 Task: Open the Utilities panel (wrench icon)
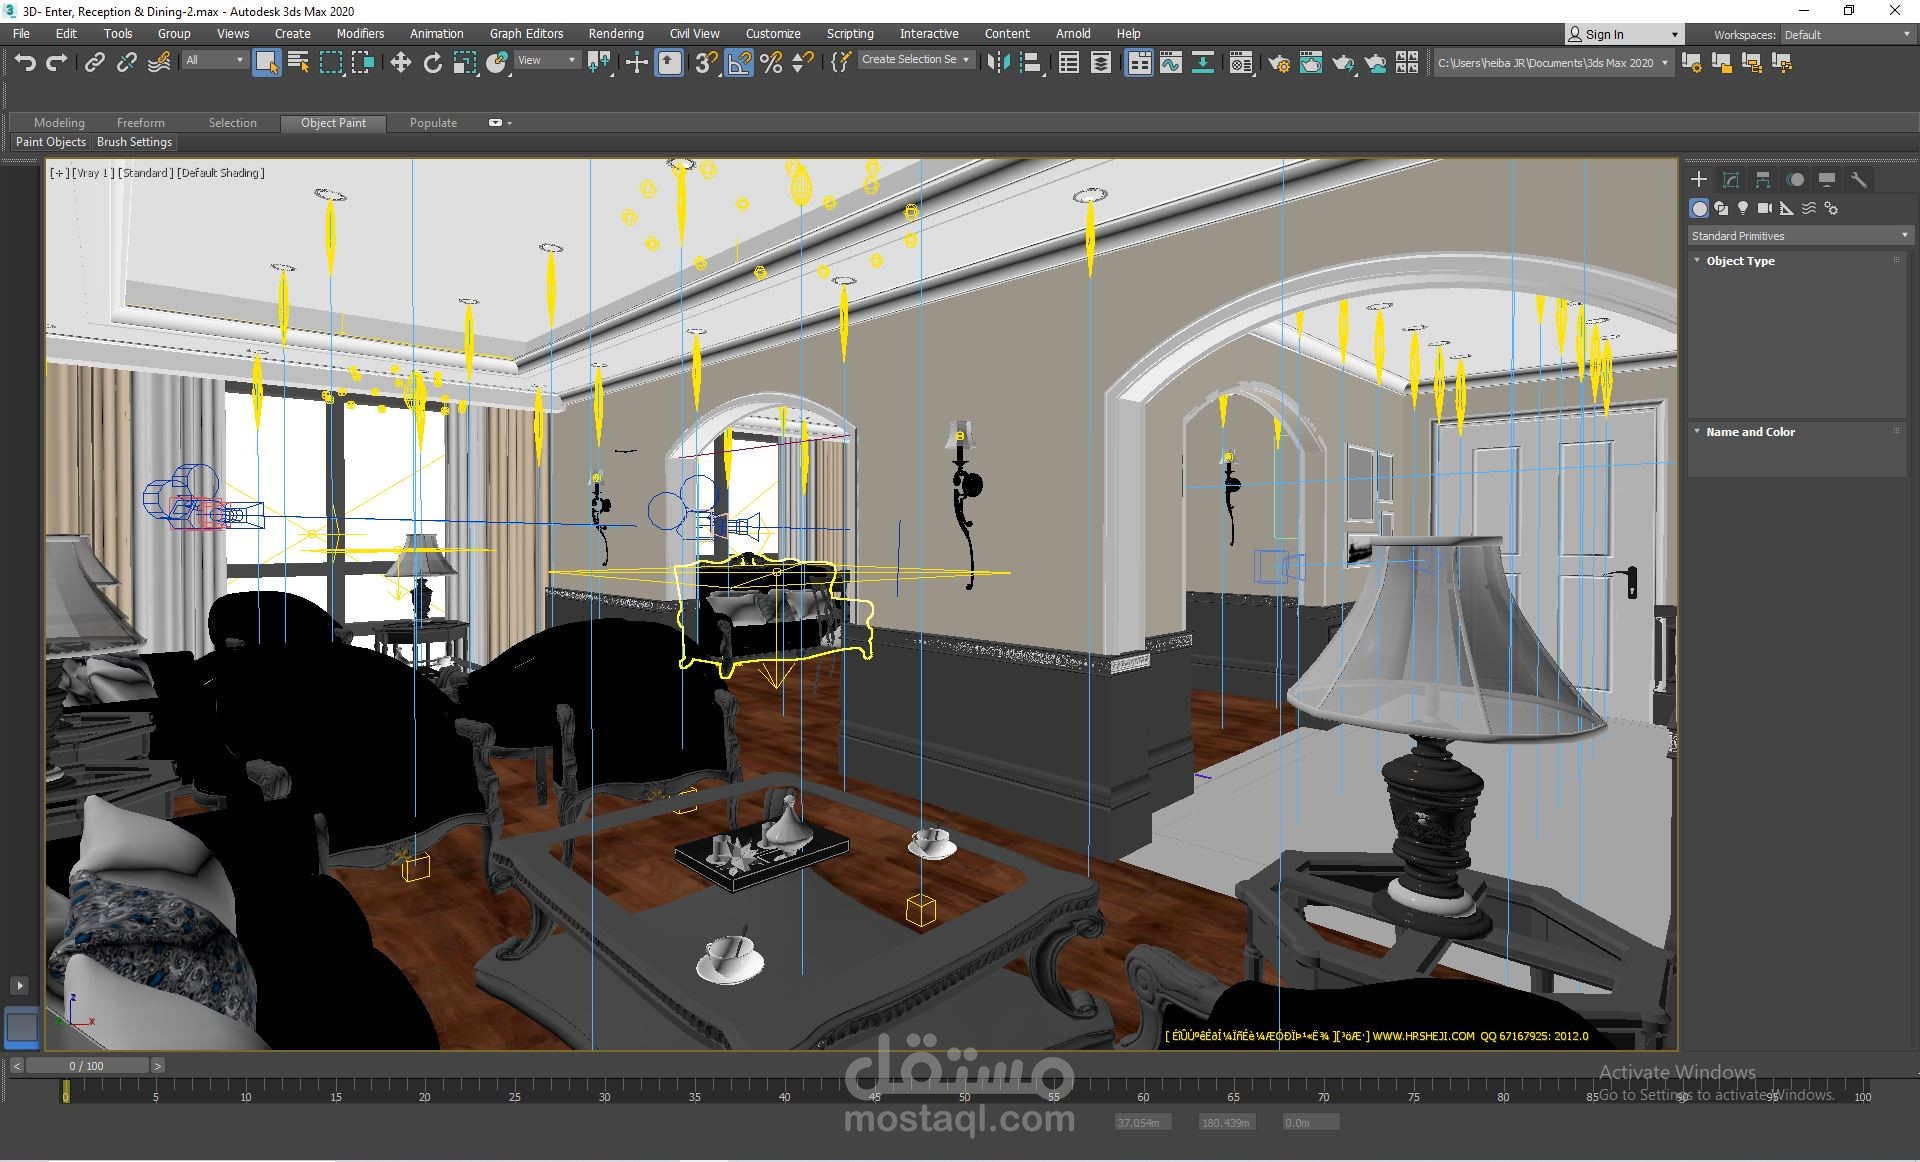(1858, 179)
